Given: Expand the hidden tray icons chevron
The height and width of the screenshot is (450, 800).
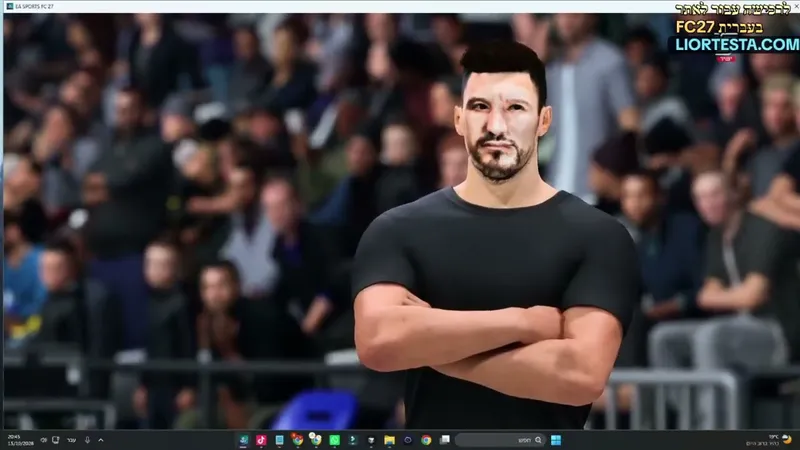Looking at the screenshot, I should [101, 440].
